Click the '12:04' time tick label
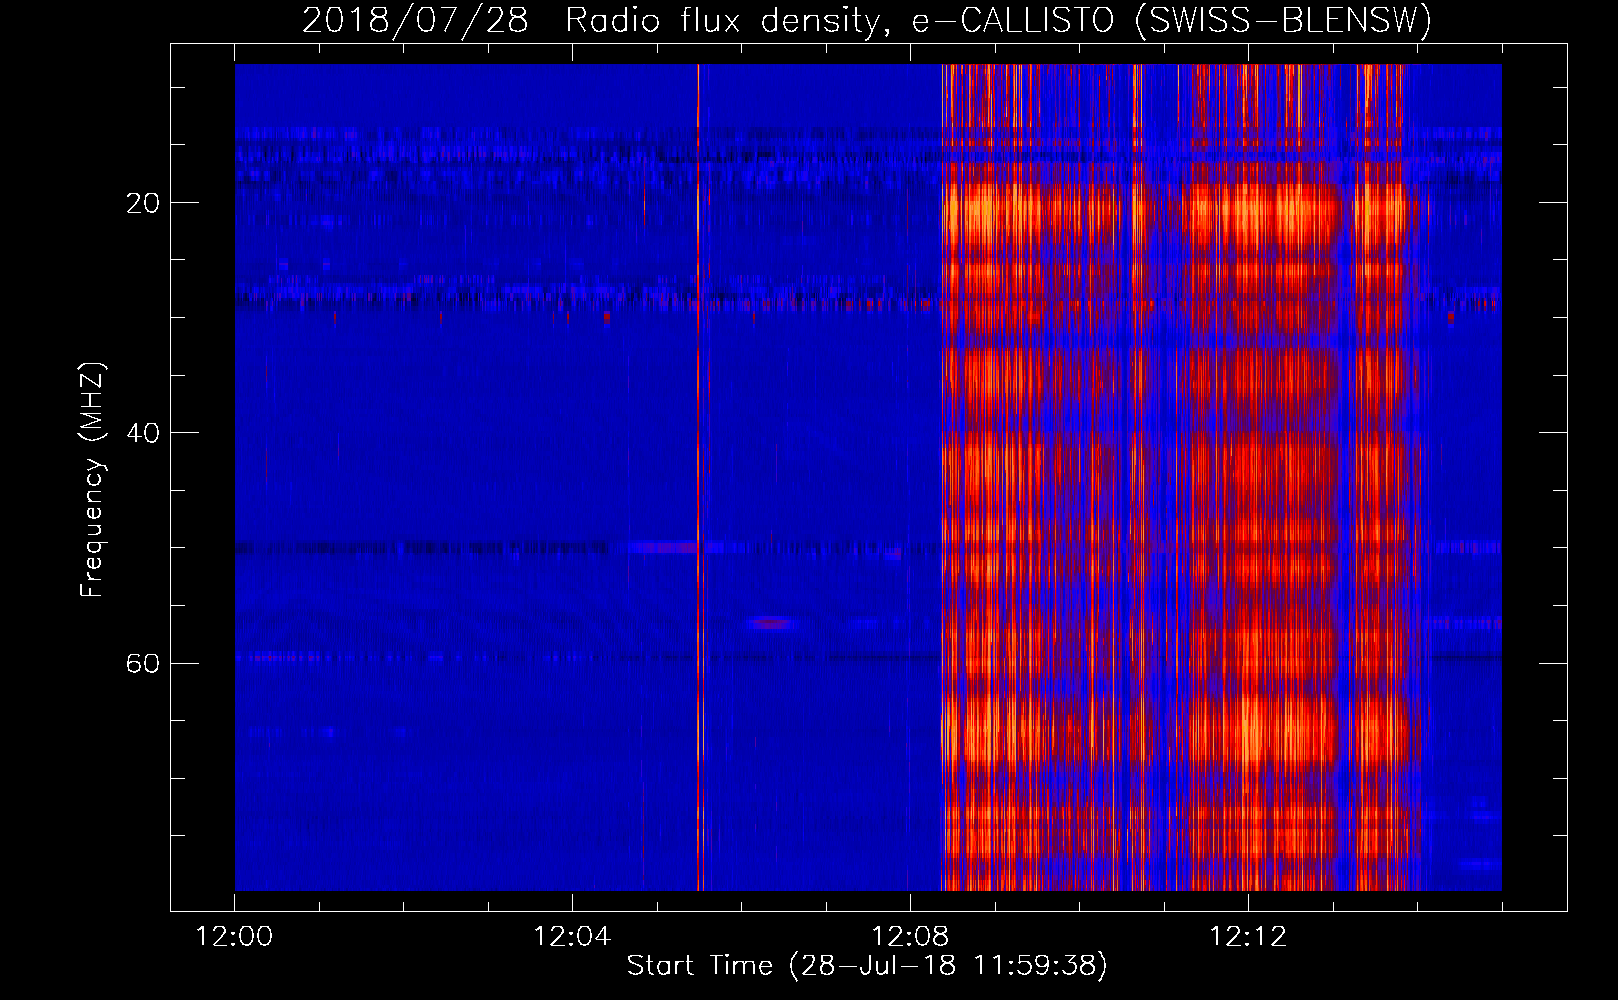Image resolution: width=1618 pixels, height=1000 pixels. pyautogui.click(x=572, y=937)
